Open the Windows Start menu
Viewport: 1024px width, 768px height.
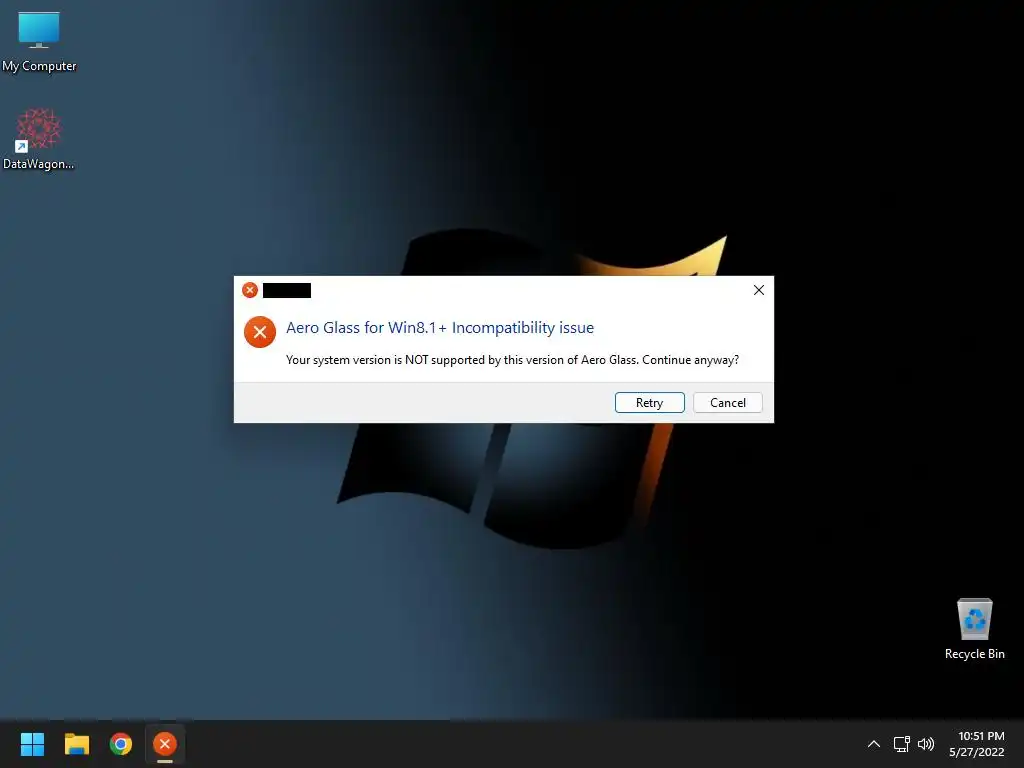32,744
